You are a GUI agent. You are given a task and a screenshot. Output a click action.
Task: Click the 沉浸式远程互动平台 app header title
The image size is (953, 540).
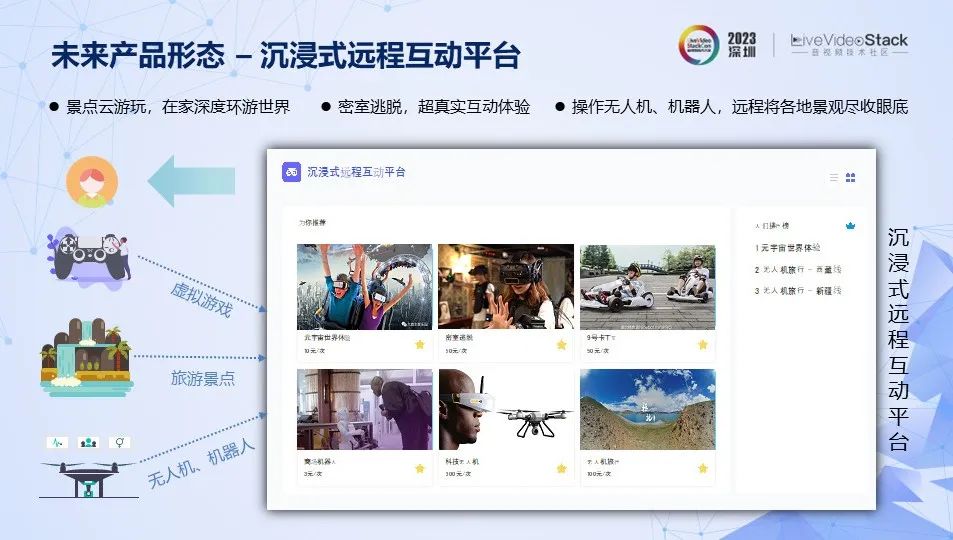(x=356, y=172)
